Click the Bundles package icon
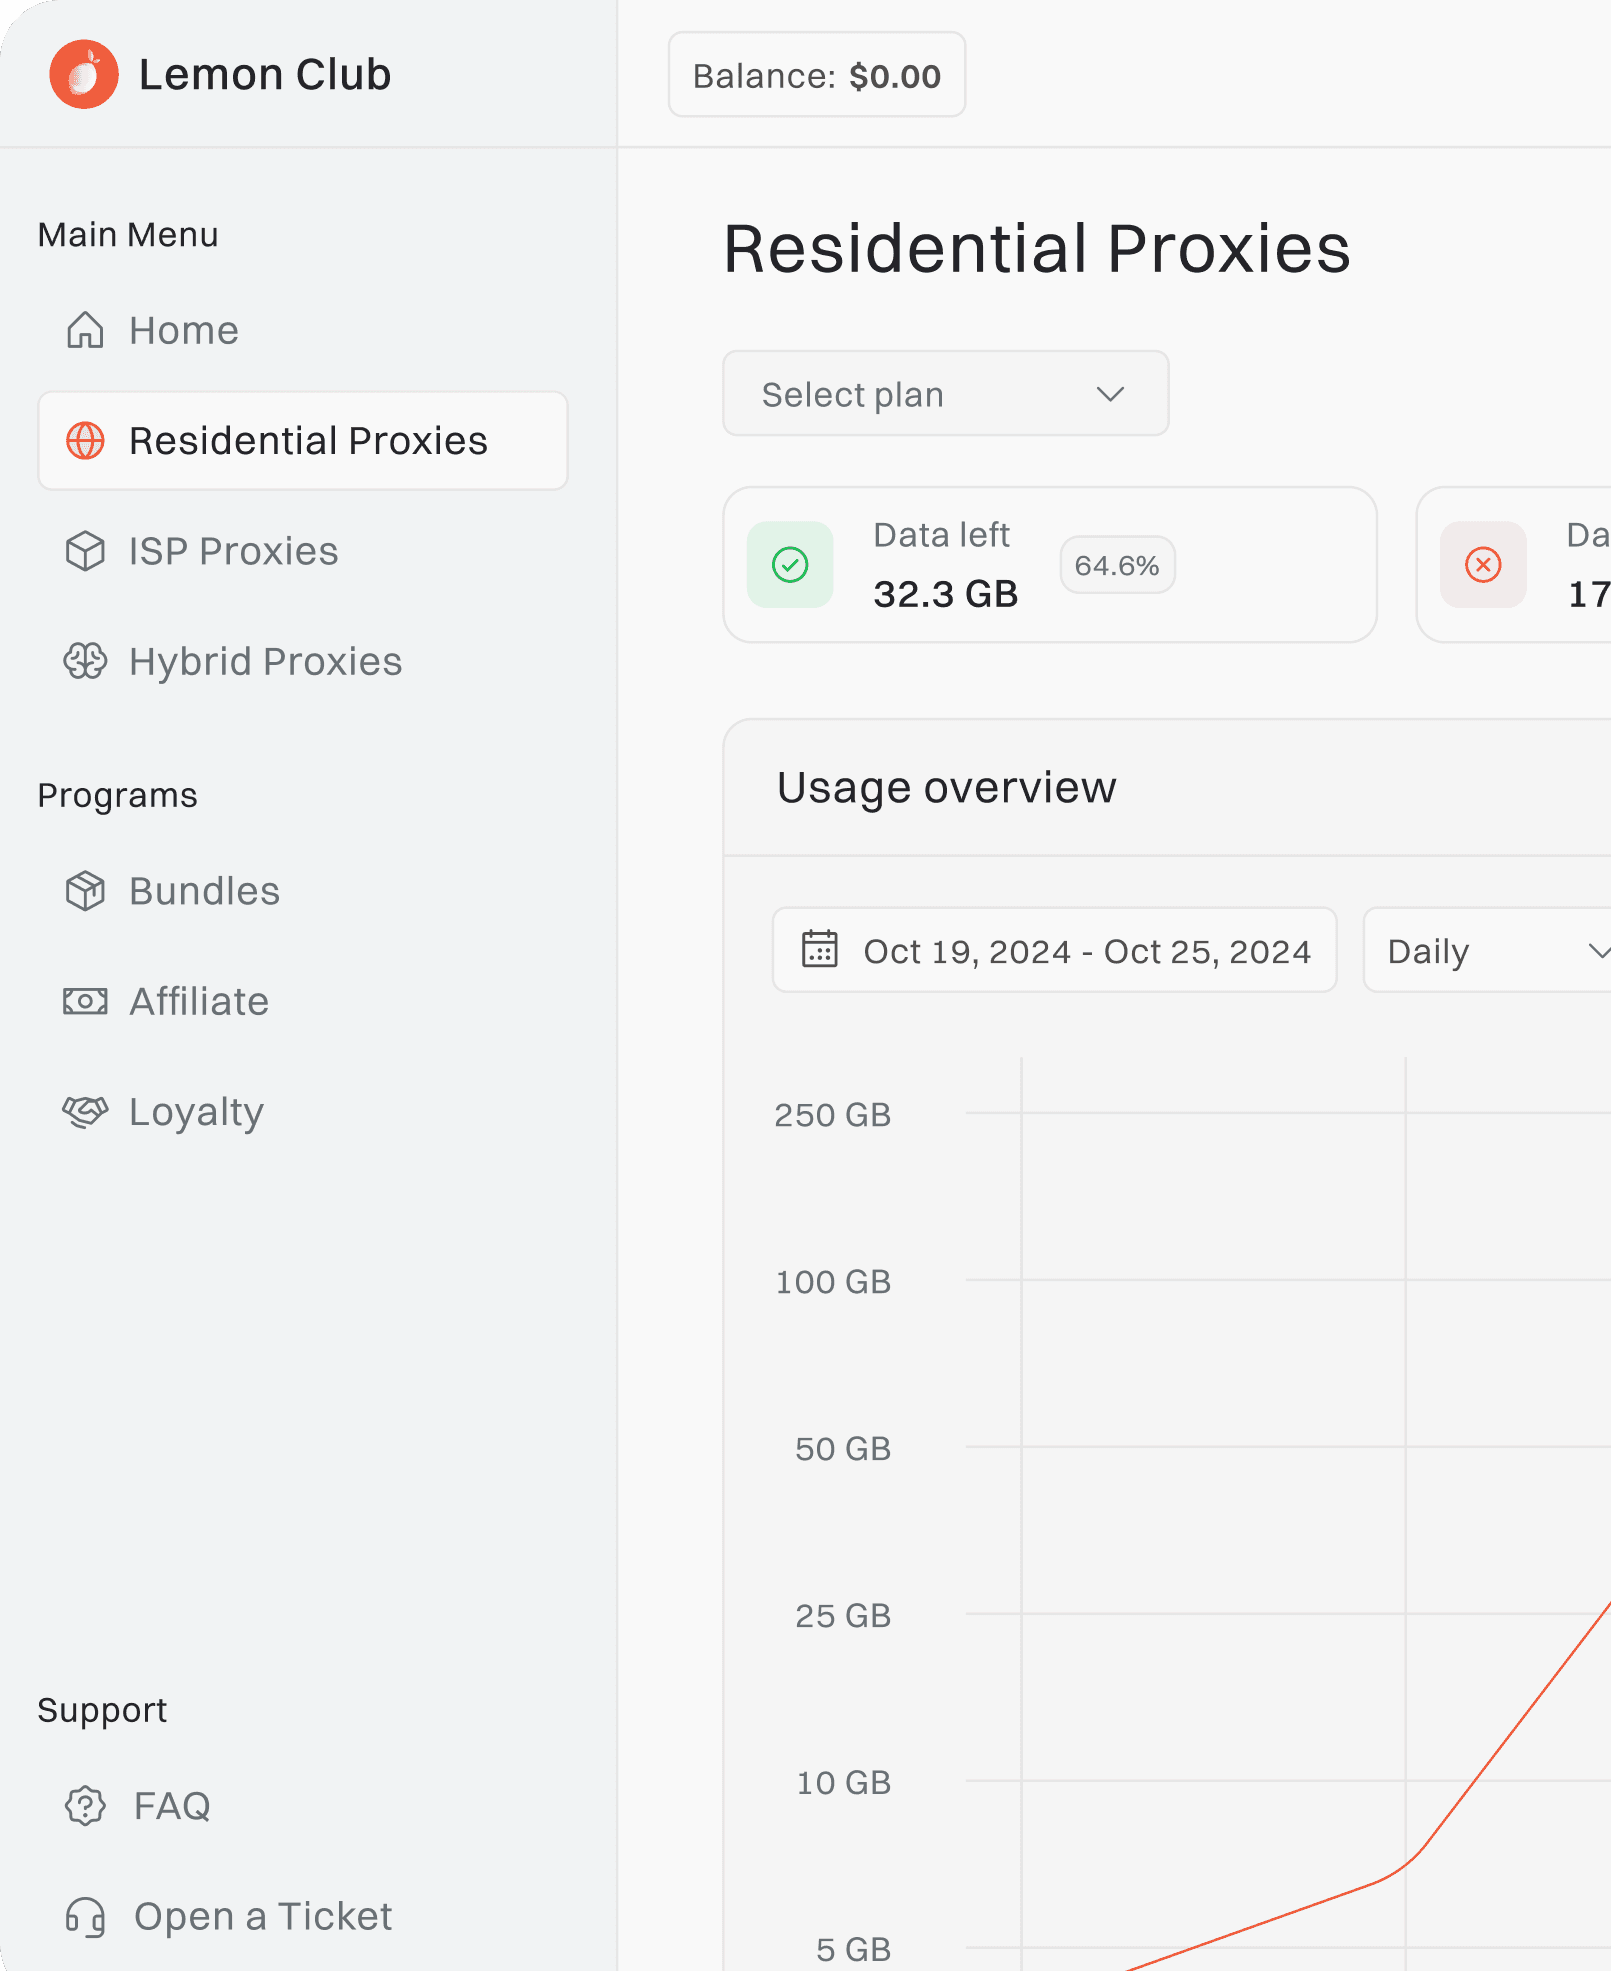The image size is (1611, 1971). pyautogui.click(x=85, y=891)
